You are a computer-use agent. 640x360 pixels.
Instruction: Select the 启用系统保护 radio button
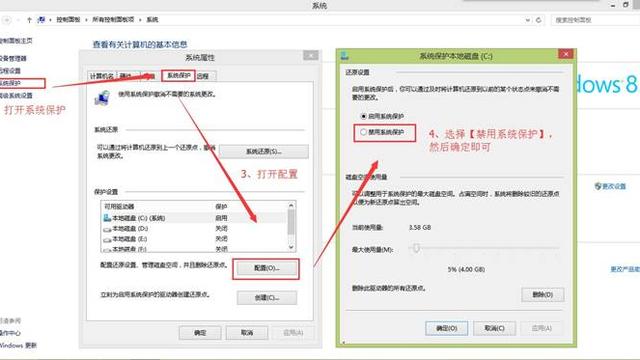(x=363, y=116)
